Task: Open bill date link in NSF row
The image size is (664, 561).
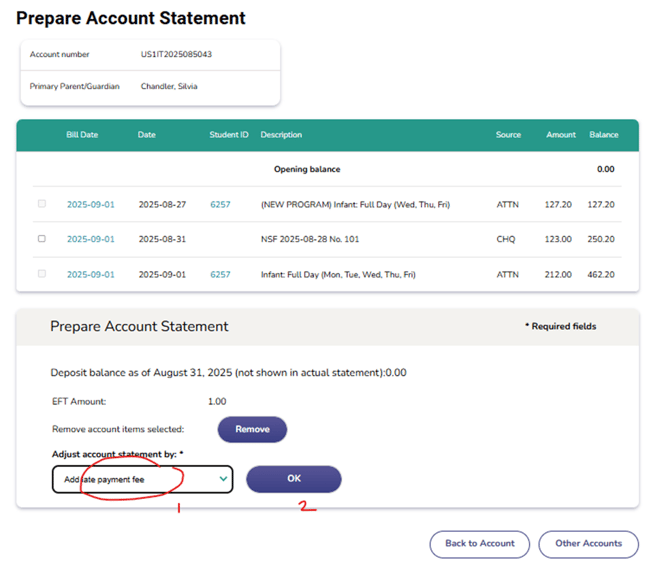Action: pyautogui.click(x=90, y=240)
